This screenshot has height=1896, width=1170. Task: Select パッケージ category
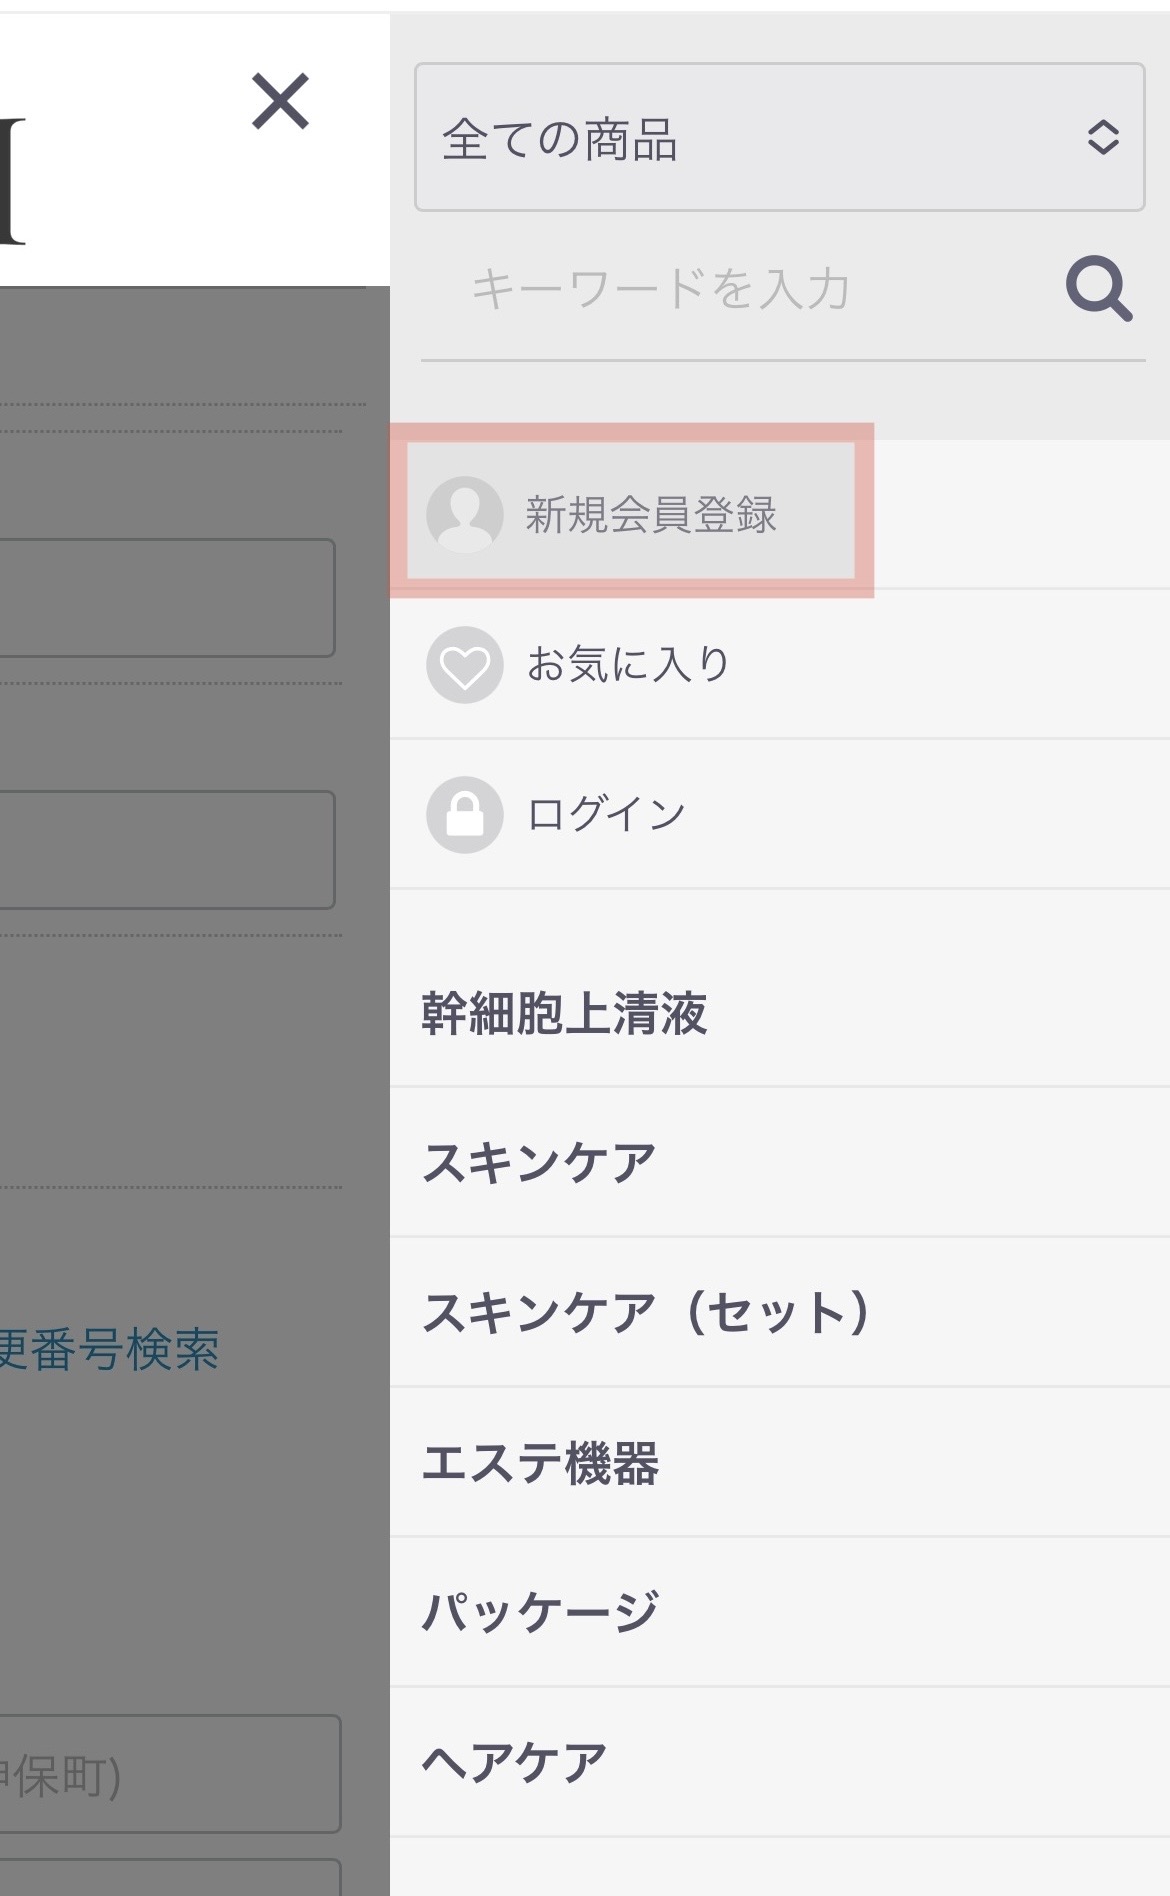coord(780,1612)
